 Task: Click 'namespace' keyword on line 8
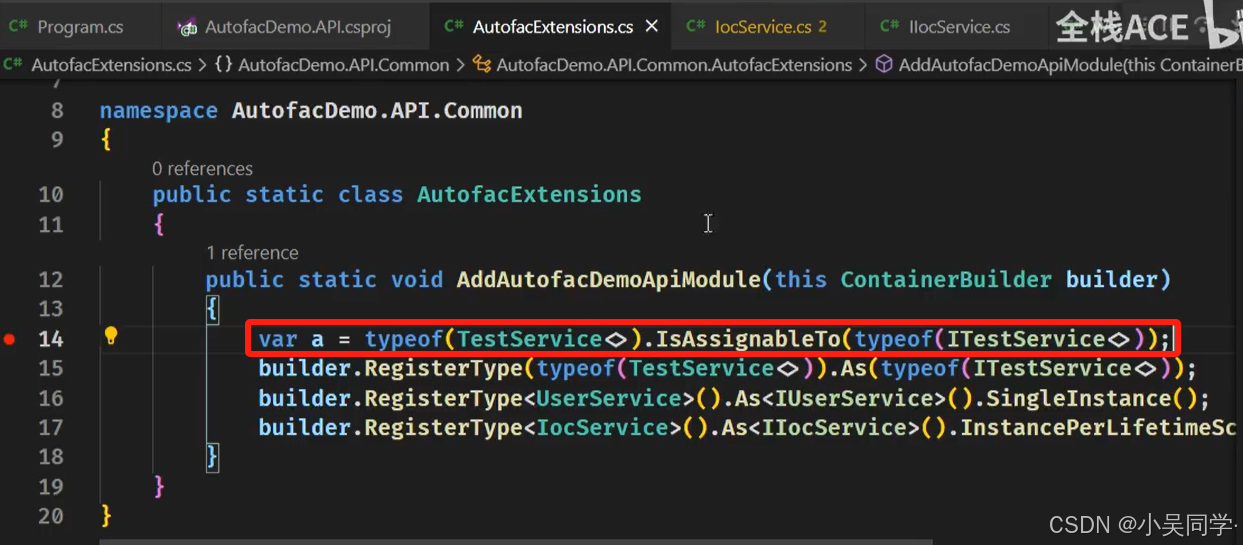[158, 110]
